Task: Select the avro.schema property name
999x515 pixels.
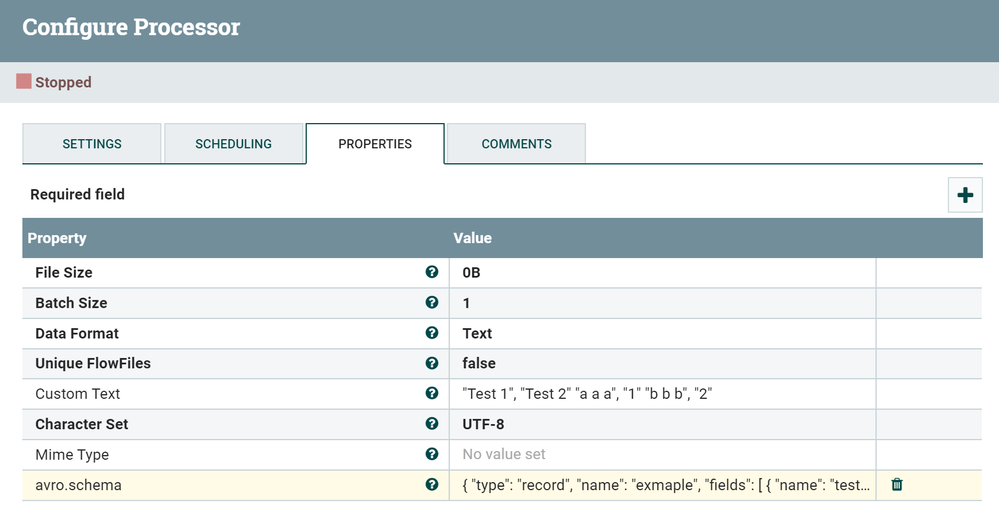Action: 78,485
